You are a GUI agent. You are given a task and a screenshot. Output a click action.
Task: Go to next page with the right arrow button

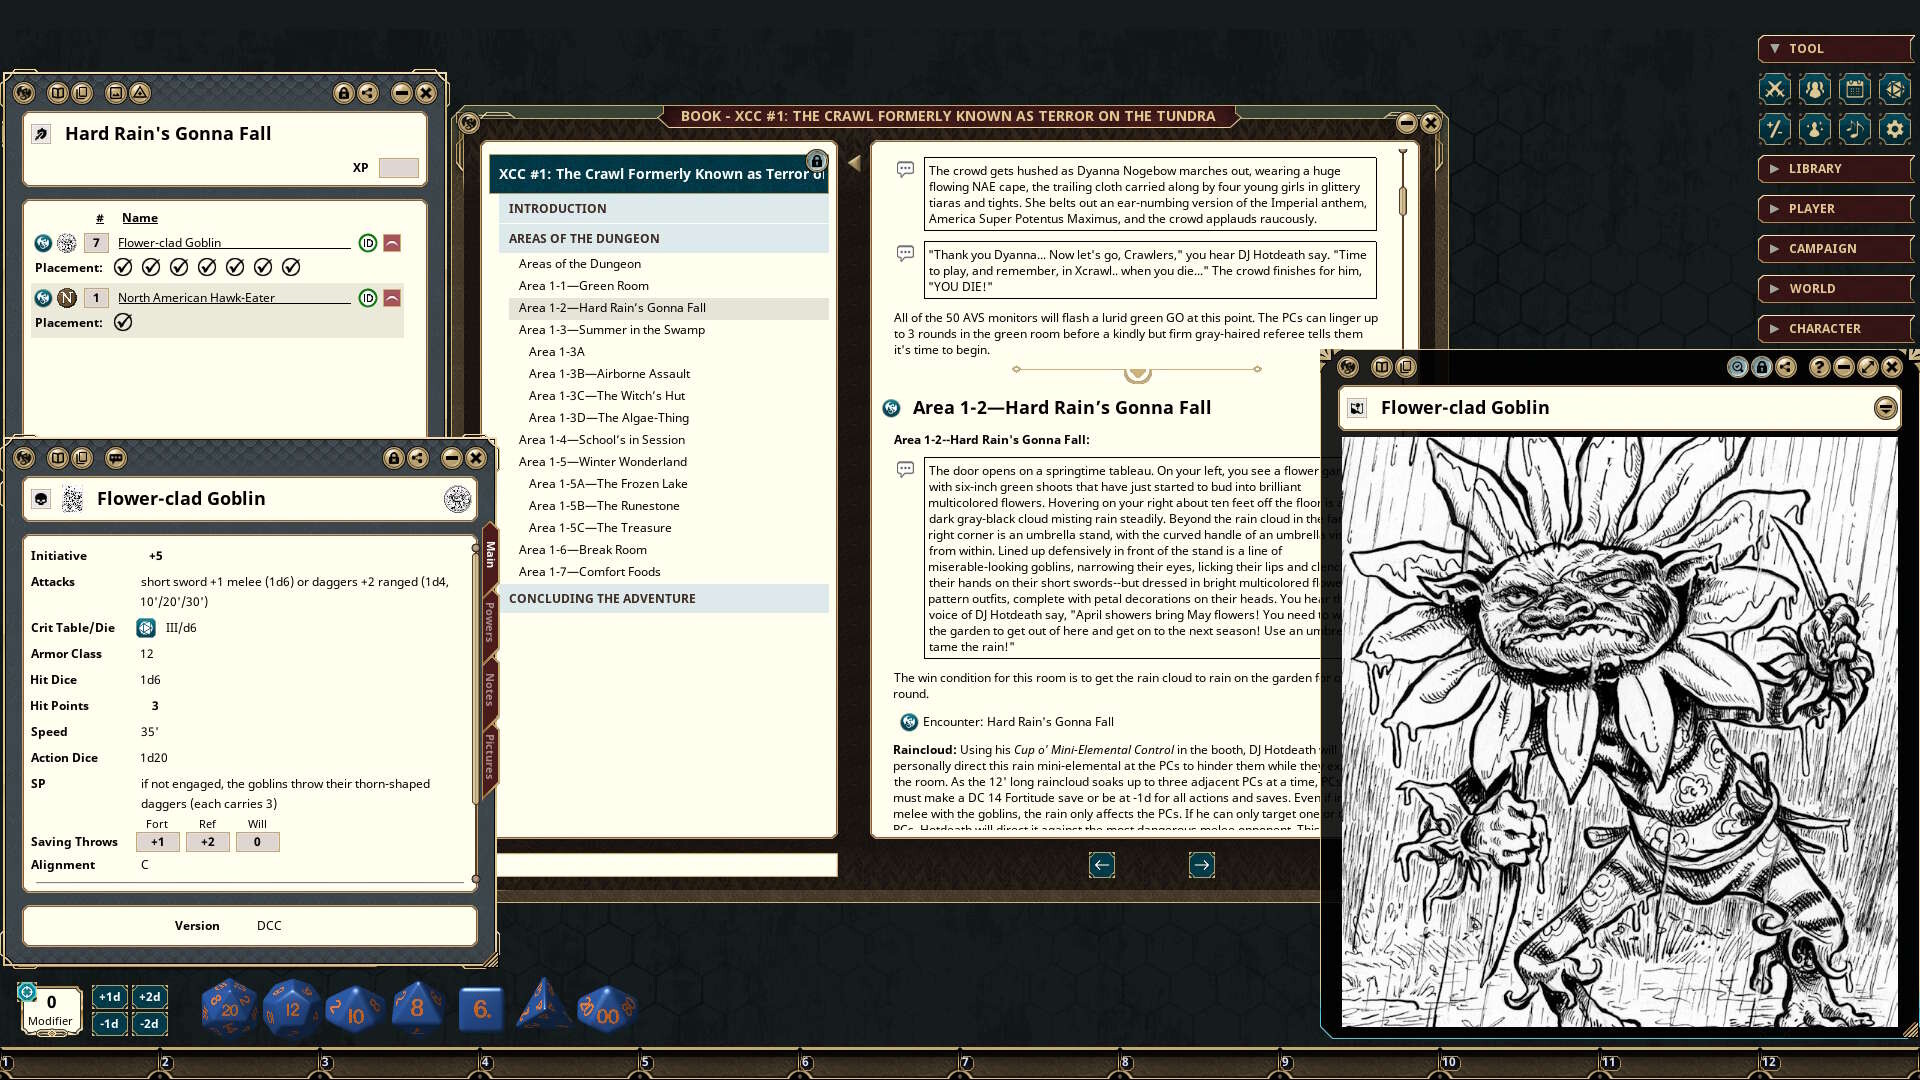pyautogui.click(x=1202, y=865)
